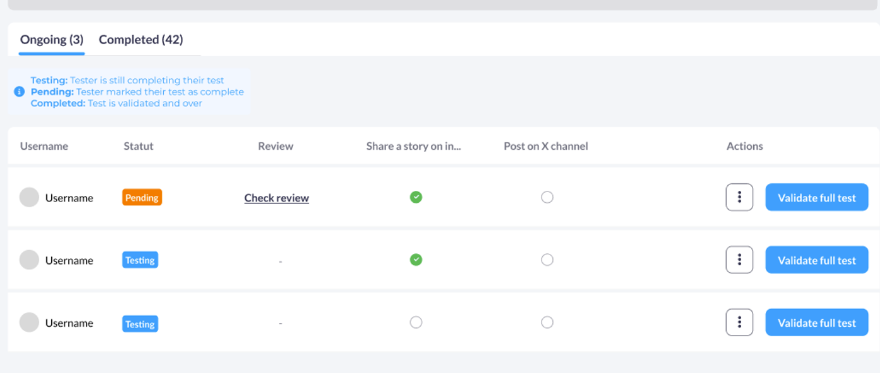Mark X channel post in the Pending row
Viewport: 880px width, 373px height.
pos(547,197)
